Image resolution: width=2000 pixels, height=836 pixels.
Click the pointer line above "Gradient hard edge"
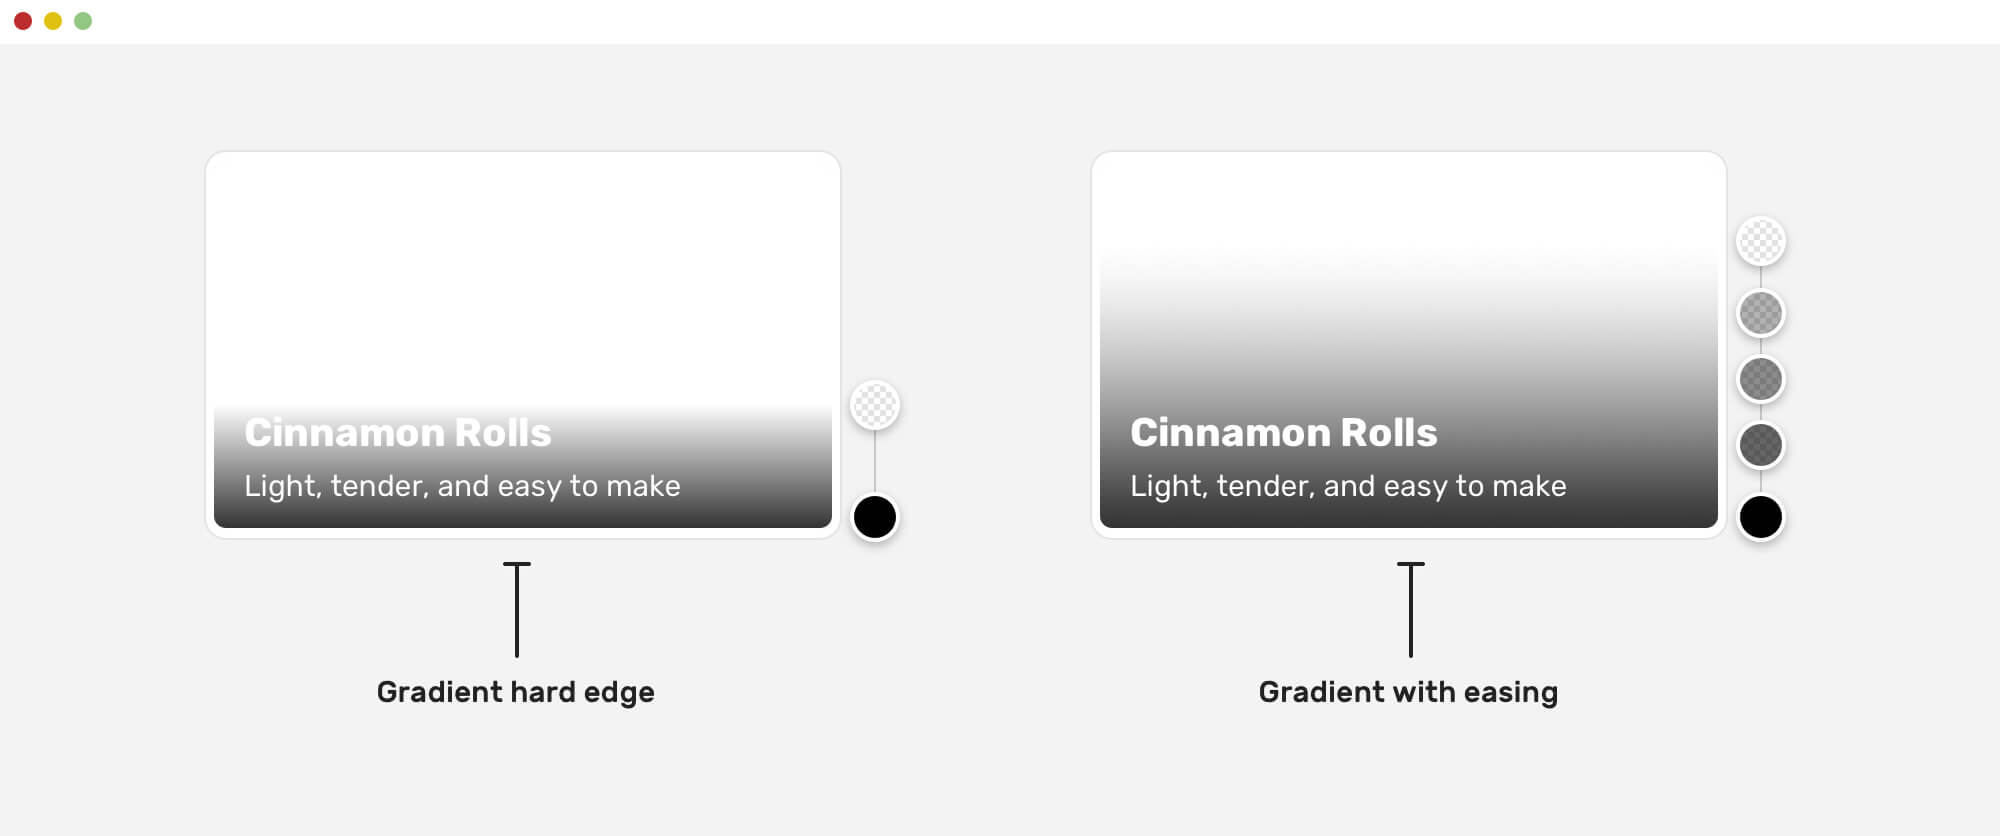click(x=517, y=610)
